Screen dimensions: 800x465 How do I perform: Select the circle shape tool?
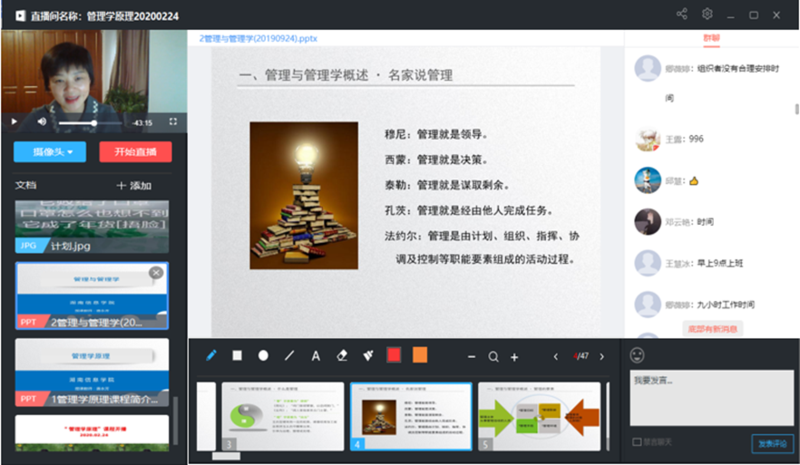pos(263,355)
